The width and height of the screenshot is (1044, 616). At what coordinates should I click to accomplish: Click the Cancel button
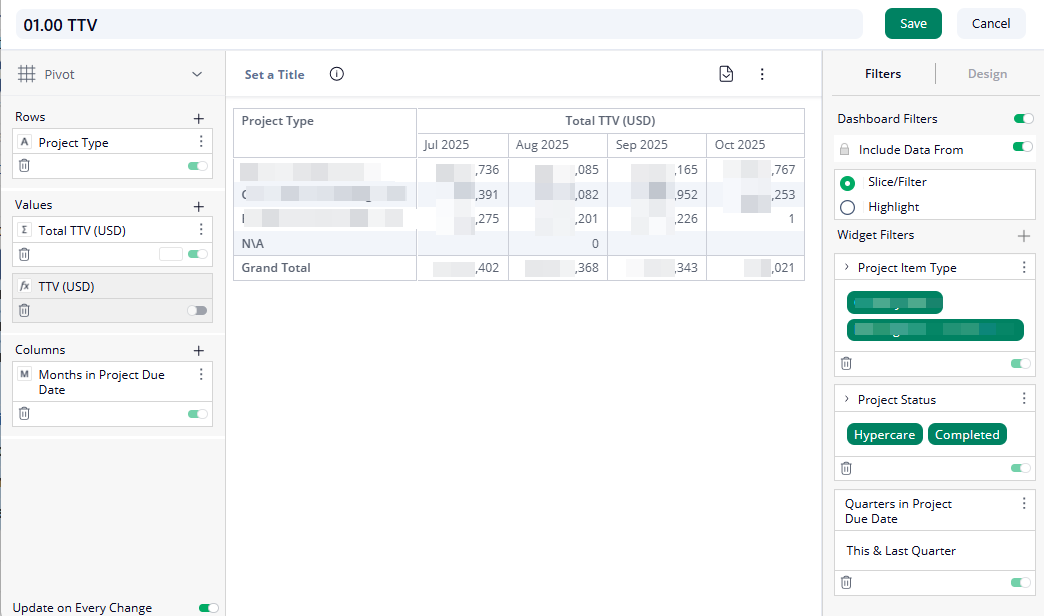[990, 24]
